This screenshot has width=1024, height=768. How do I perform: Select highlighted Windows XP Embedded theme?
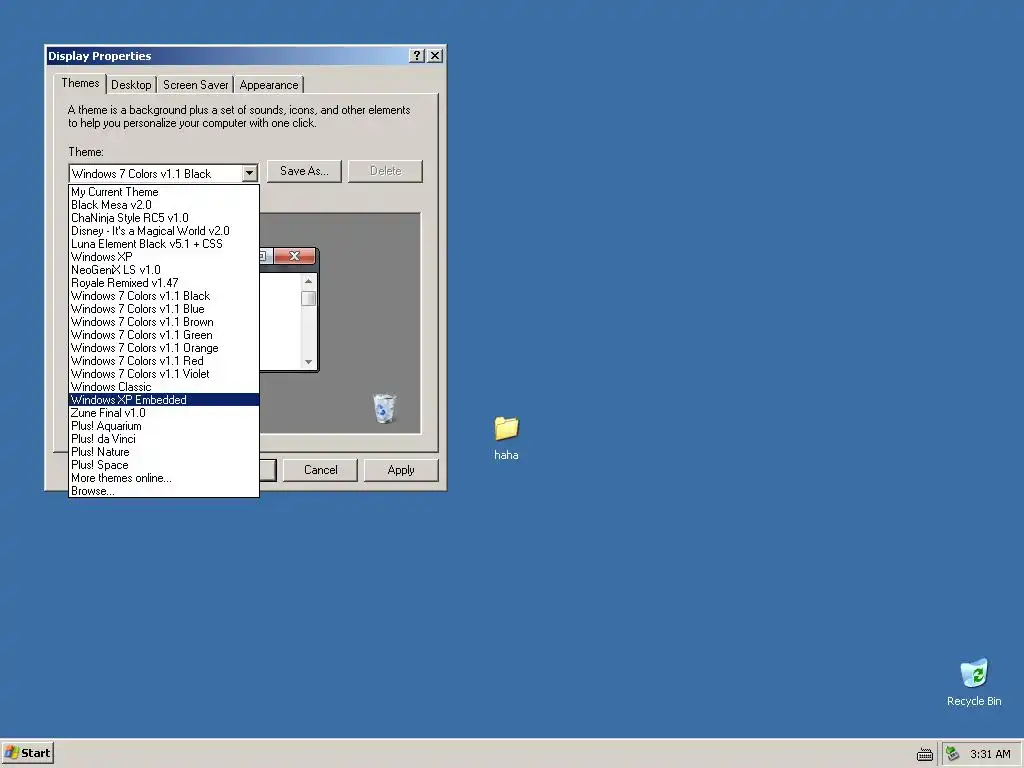[164, 400]
